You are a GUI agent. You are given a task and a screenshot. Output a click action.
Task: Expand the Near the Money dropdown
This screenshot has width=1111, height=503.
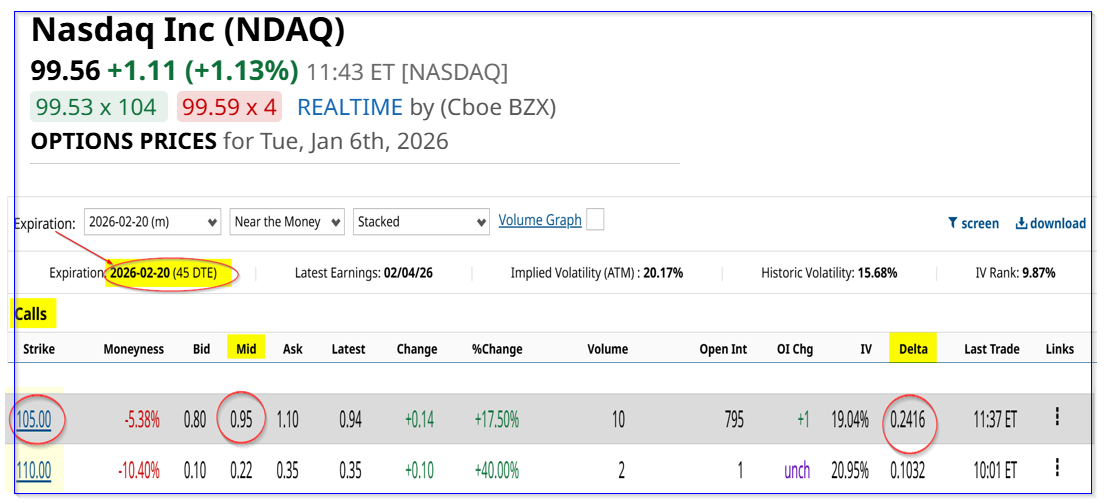tap(287, 222)
